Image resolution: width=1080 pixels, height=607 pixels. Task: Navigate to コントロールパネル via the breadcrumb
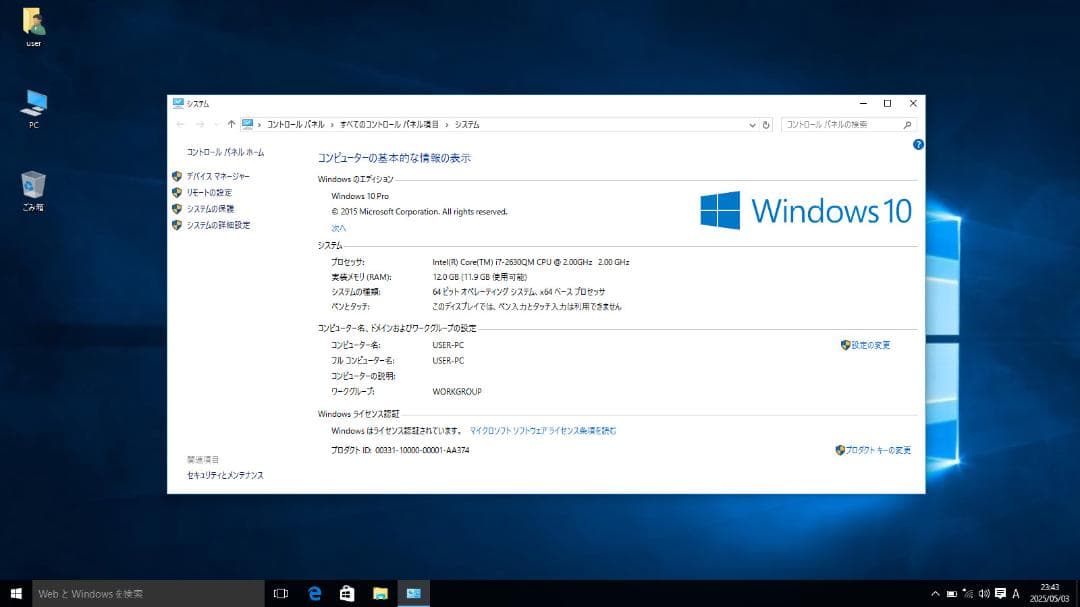[x=295, y=124]
